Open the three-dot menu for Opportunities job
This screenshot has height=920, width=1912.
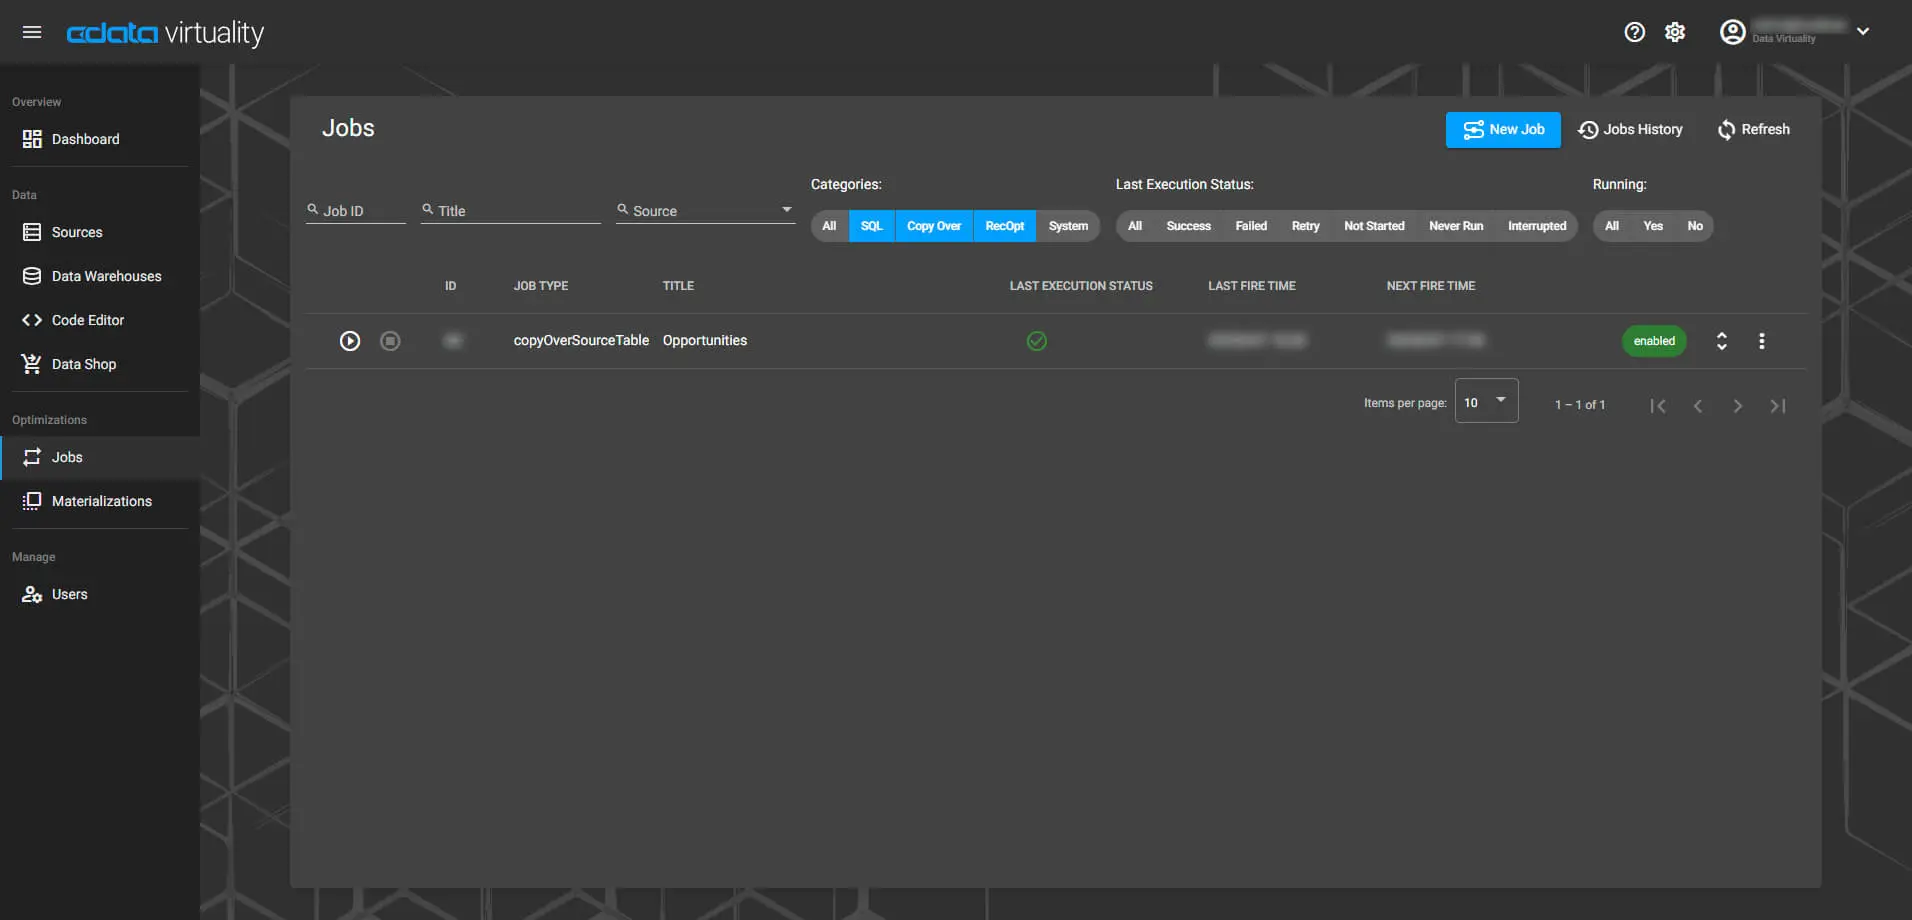coord(1761,341)
